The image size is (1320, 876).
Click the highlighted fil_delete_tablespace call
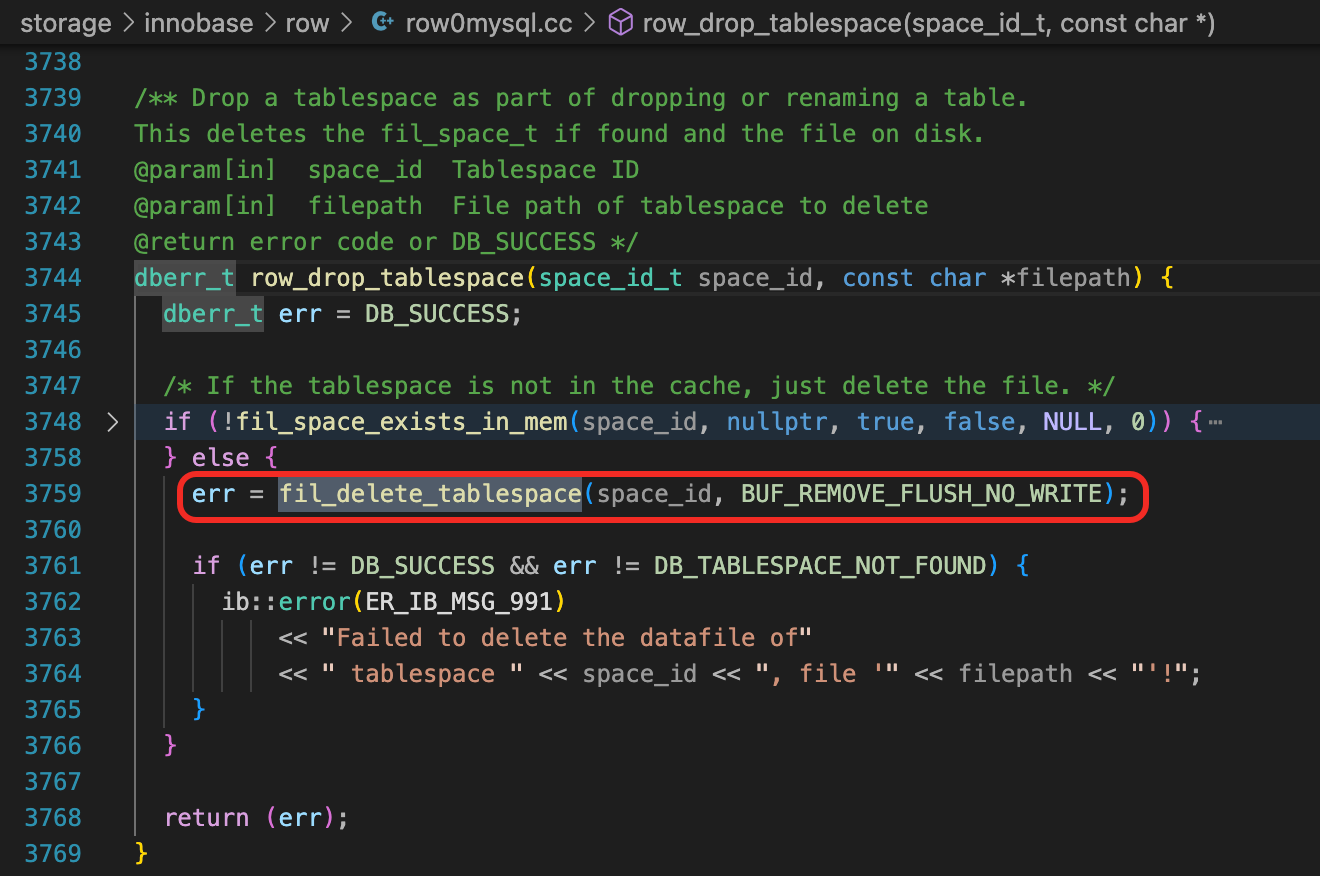tap(430, 494)
